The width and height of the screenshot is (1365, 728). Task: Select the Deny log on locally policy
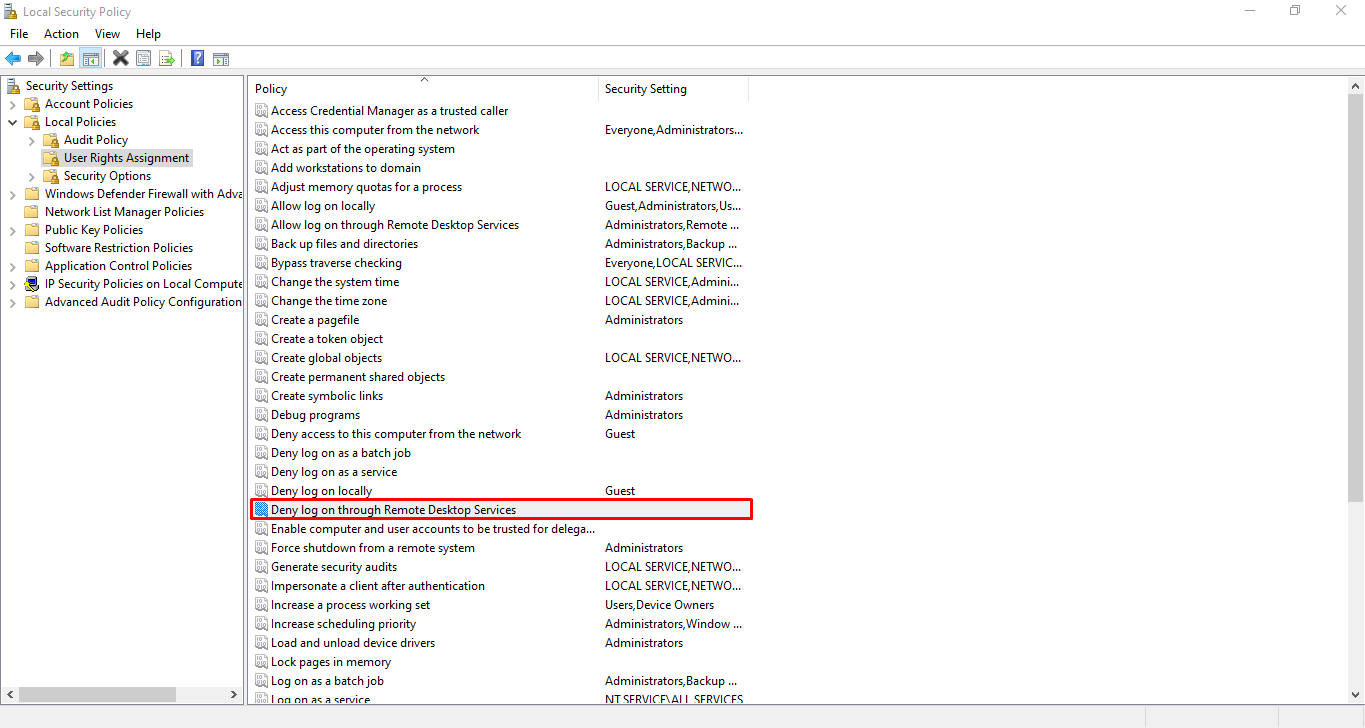[x=323, y=490]
